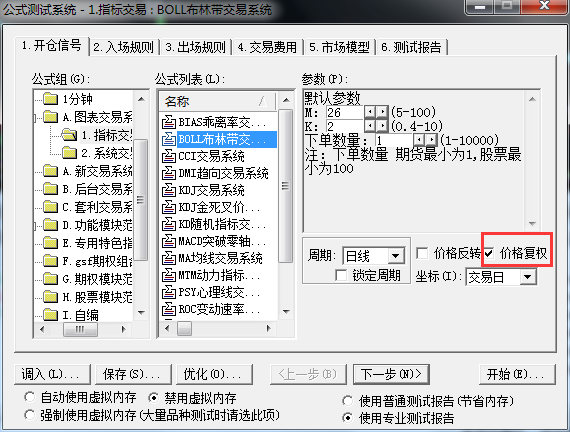Select the 2.系统交易 subfolder icon

coord(69,153)
